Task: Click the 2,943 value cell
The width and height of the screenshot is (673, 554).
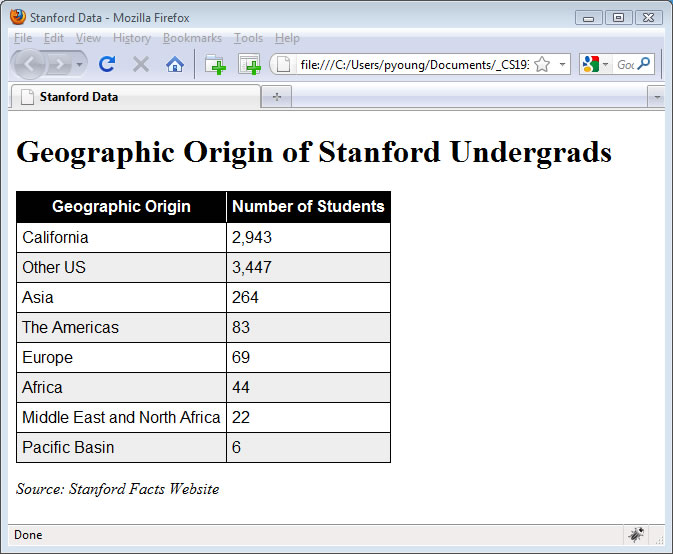Action: (x=308, y=237)
